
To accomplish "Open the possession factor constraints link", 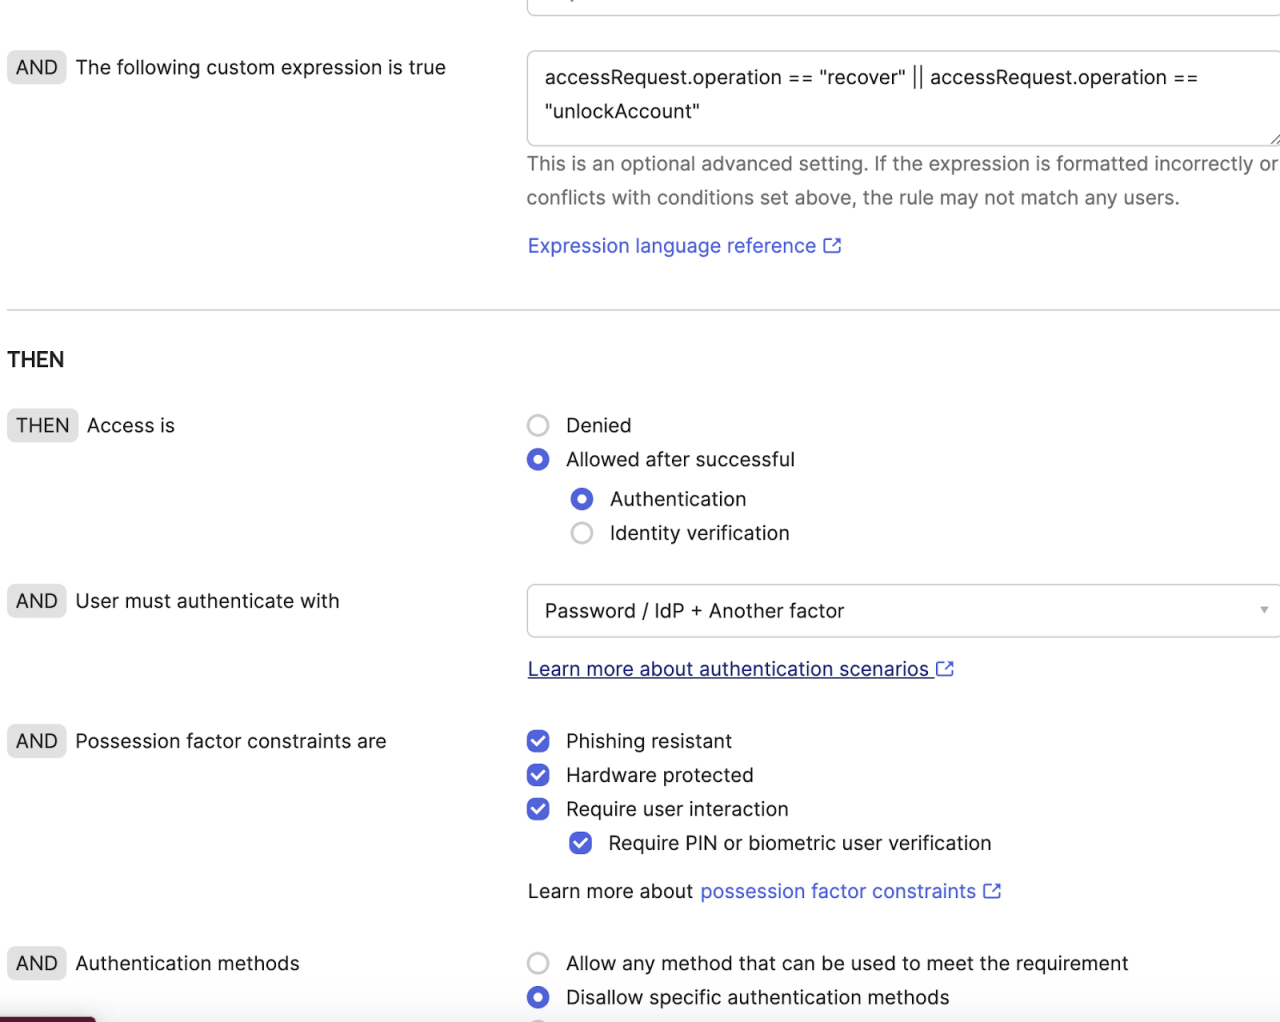I will pyautogui.click(x=838, y=891).
